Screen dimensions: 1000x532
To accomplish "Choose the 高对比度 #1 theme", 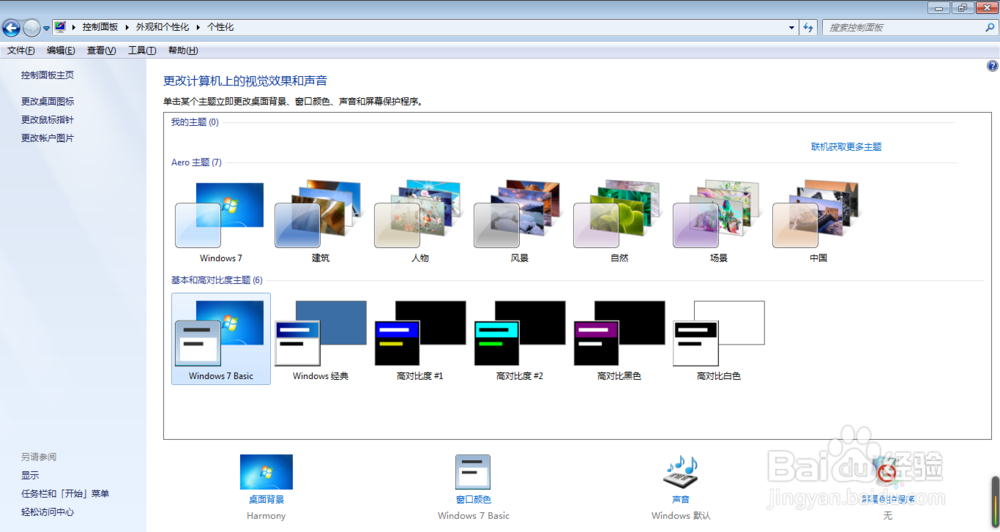I will pos(420,339).
